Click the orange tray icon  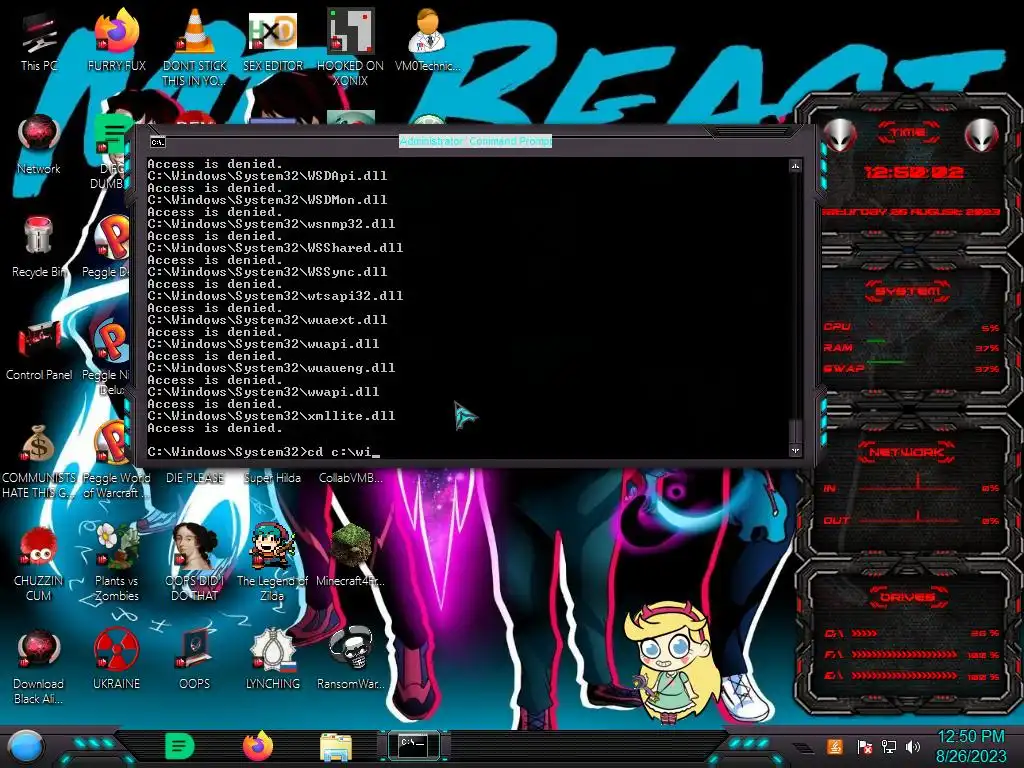click(834, 746)
